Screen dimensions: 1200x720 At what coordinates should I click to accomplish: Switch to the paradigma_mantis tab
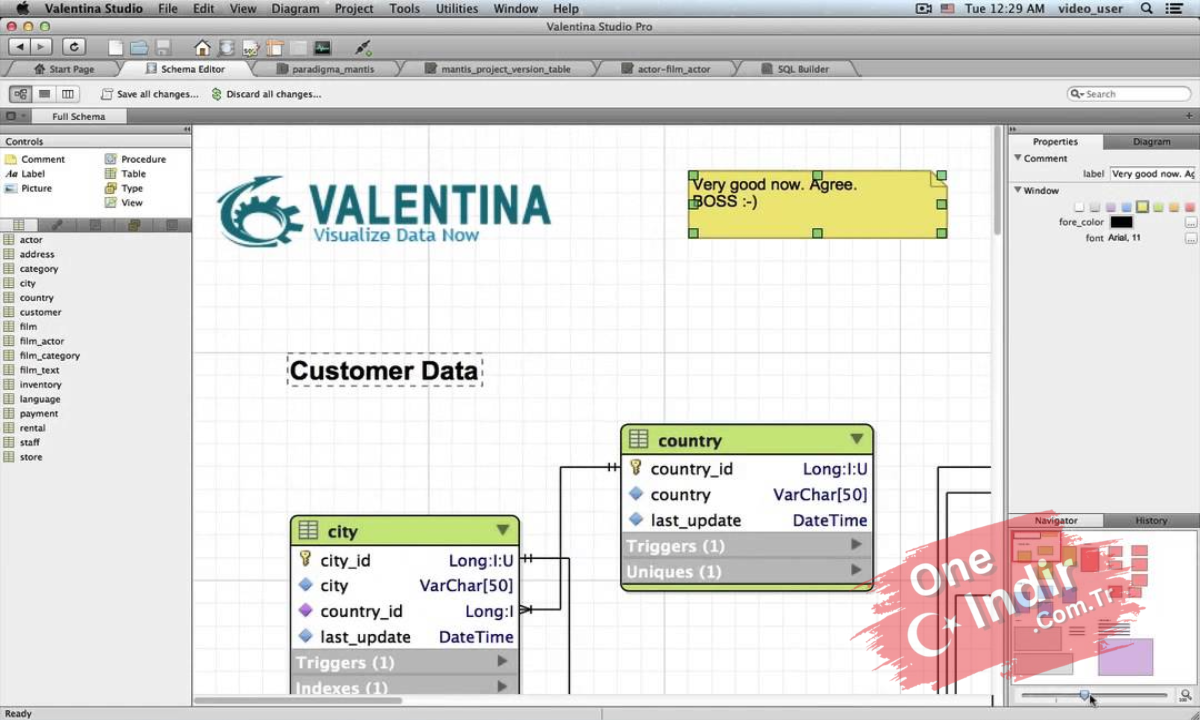click(x=327, y=69)
